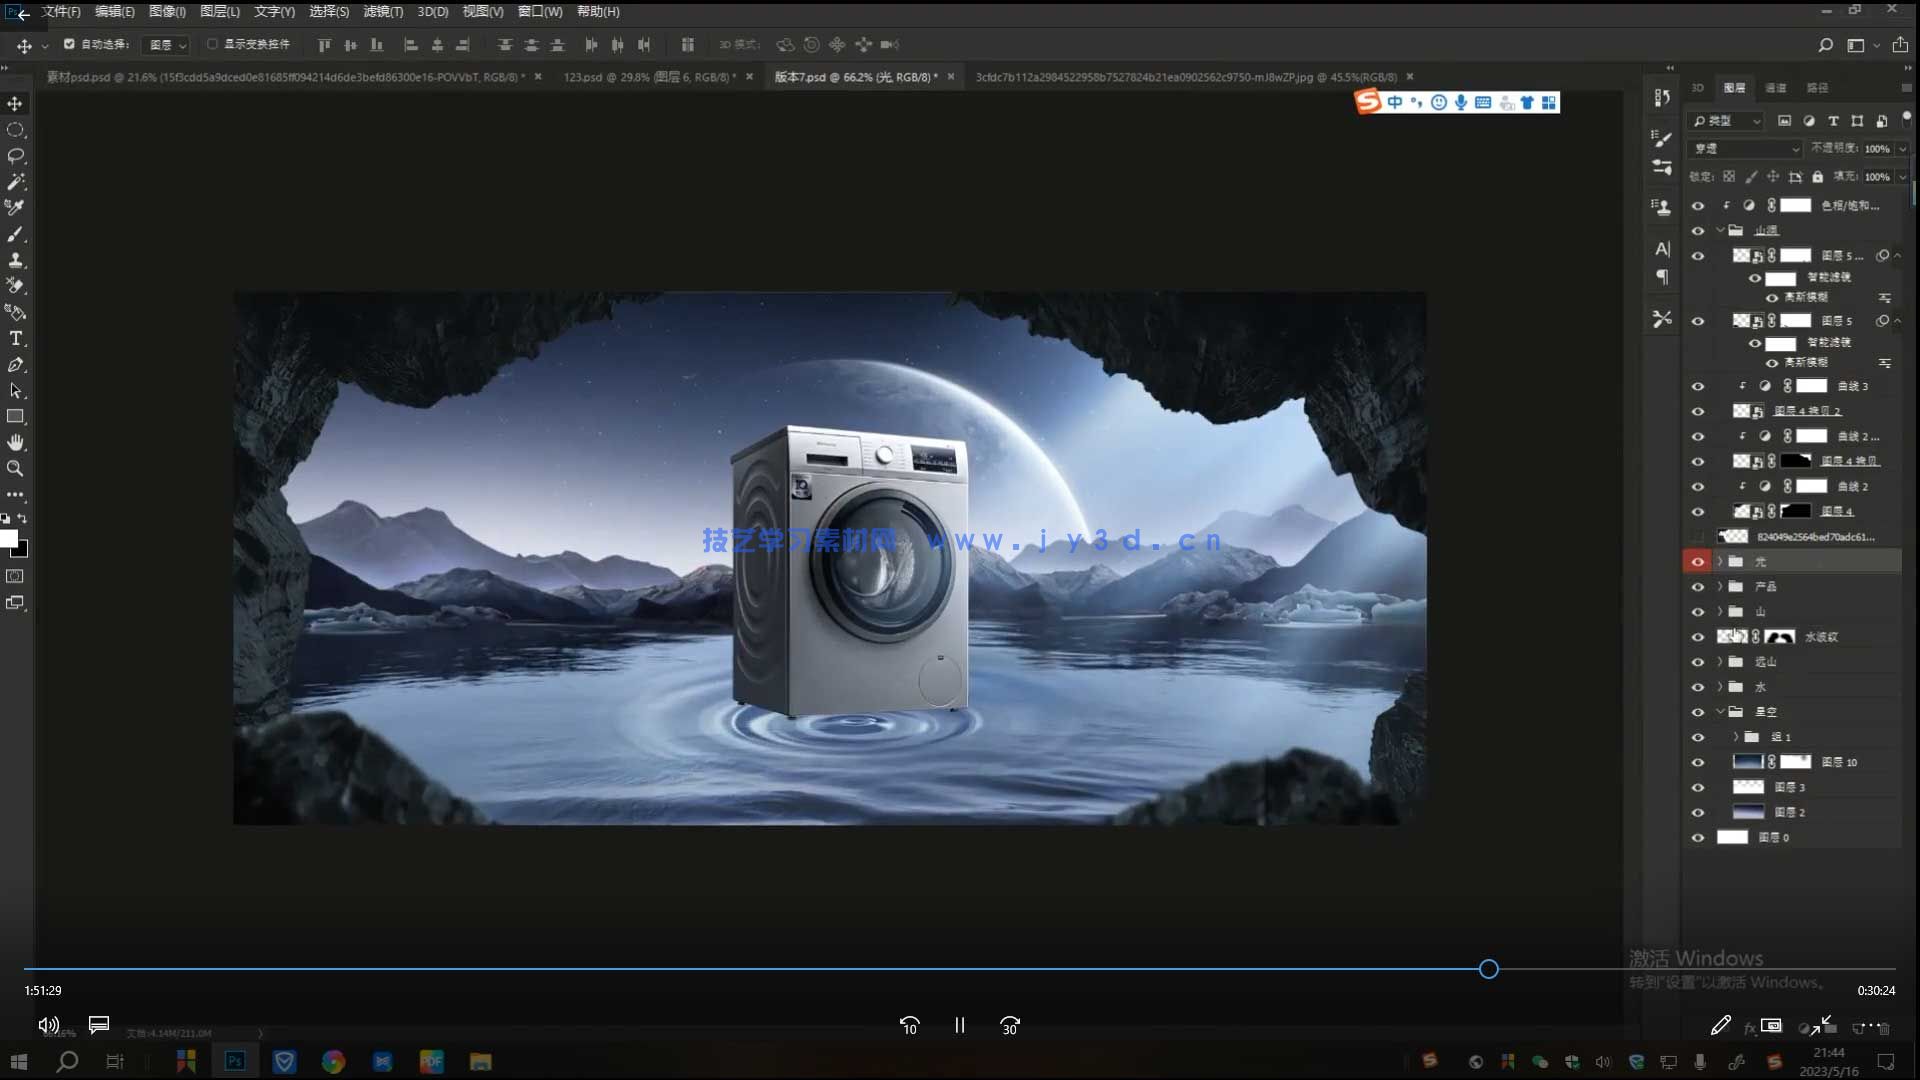This screenshot has height=1080, width=1920.
Task: Collapse the 星空 layer group
Action: 1720,712
